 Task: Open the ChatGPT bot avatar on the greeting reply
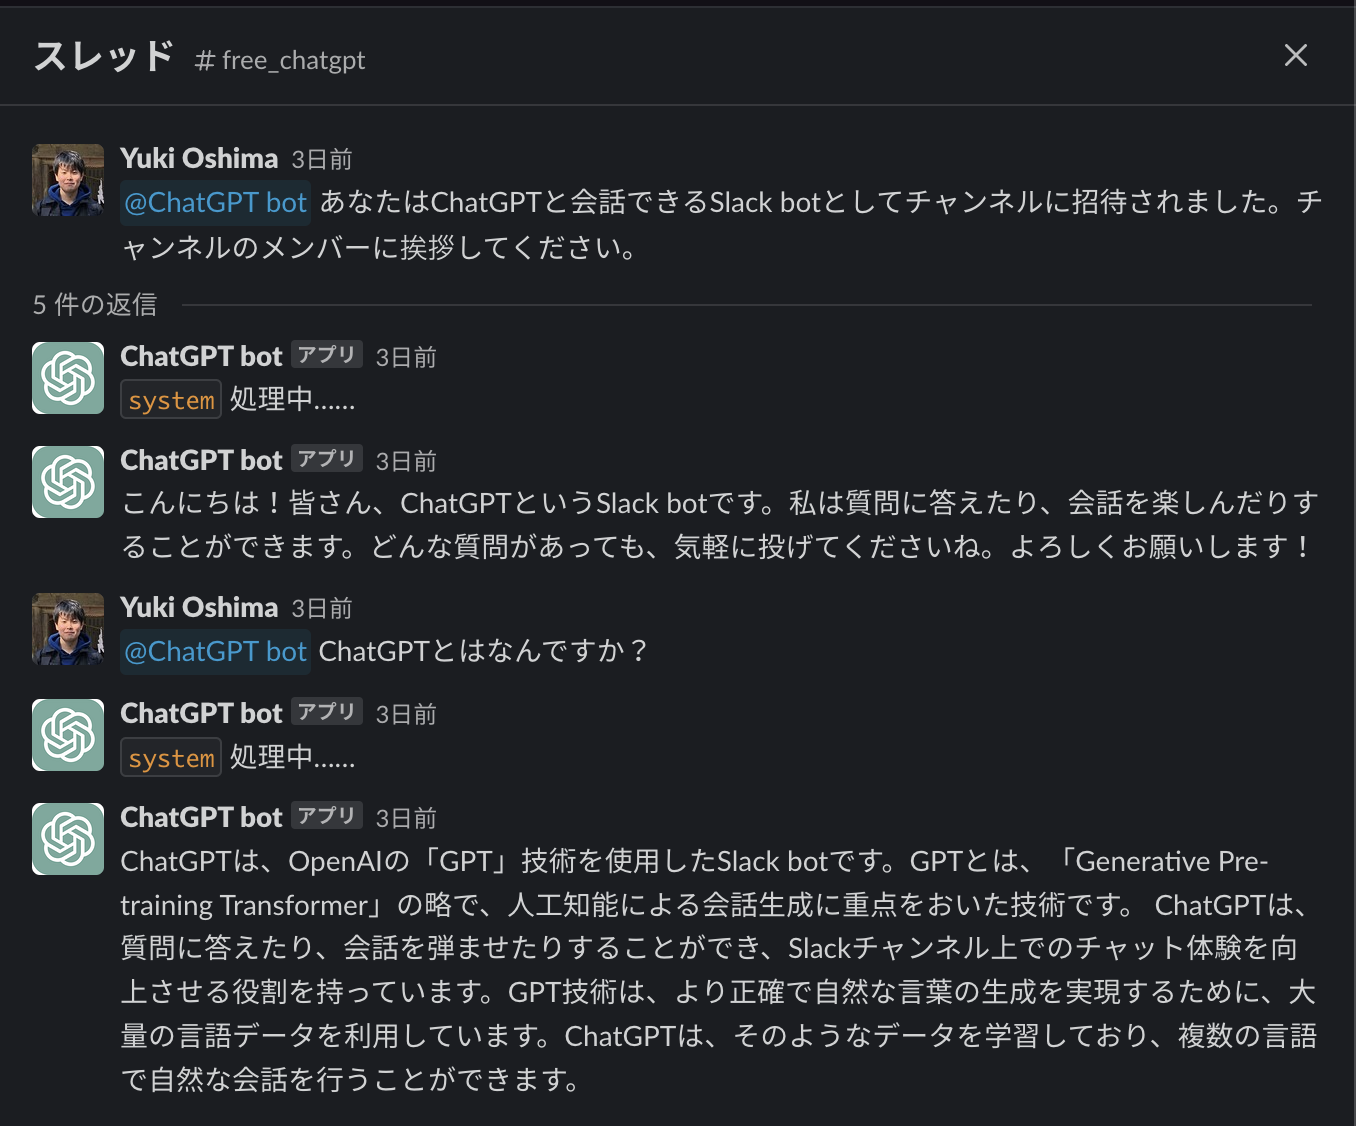tap(67, 482)
